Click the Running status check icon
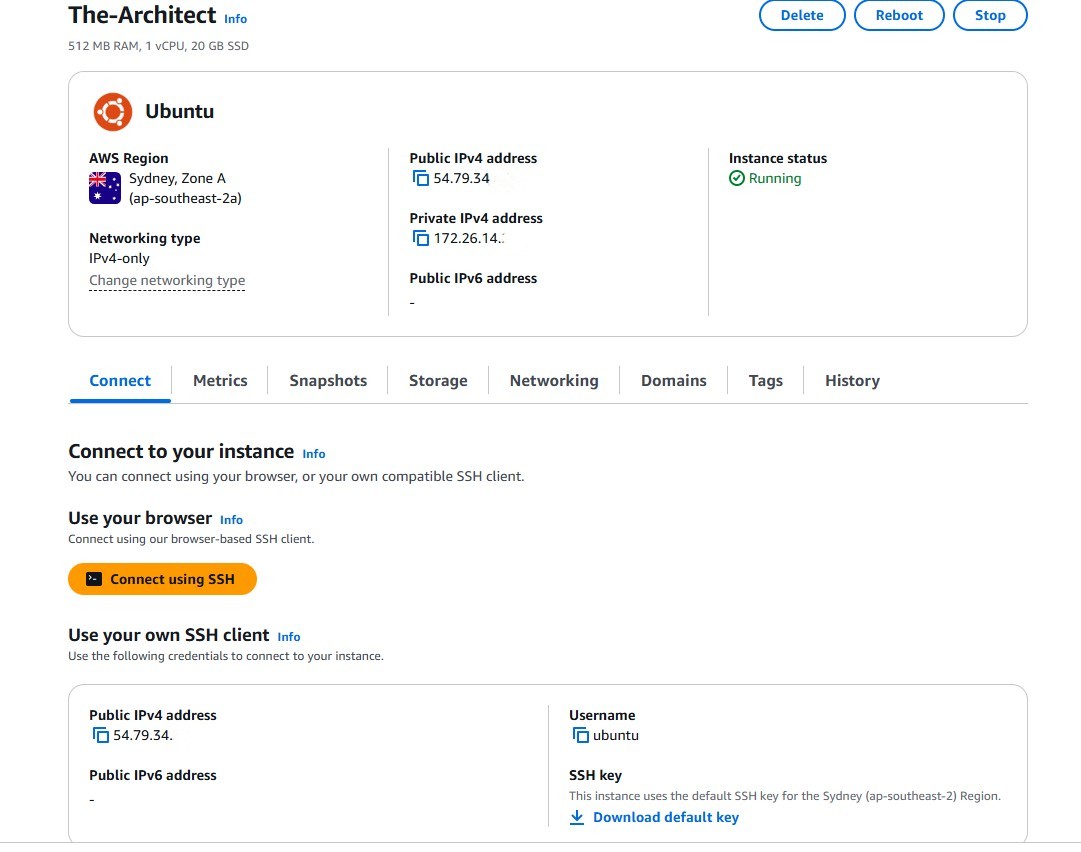This screenshot has width=1081, height=852. (737, 179)
